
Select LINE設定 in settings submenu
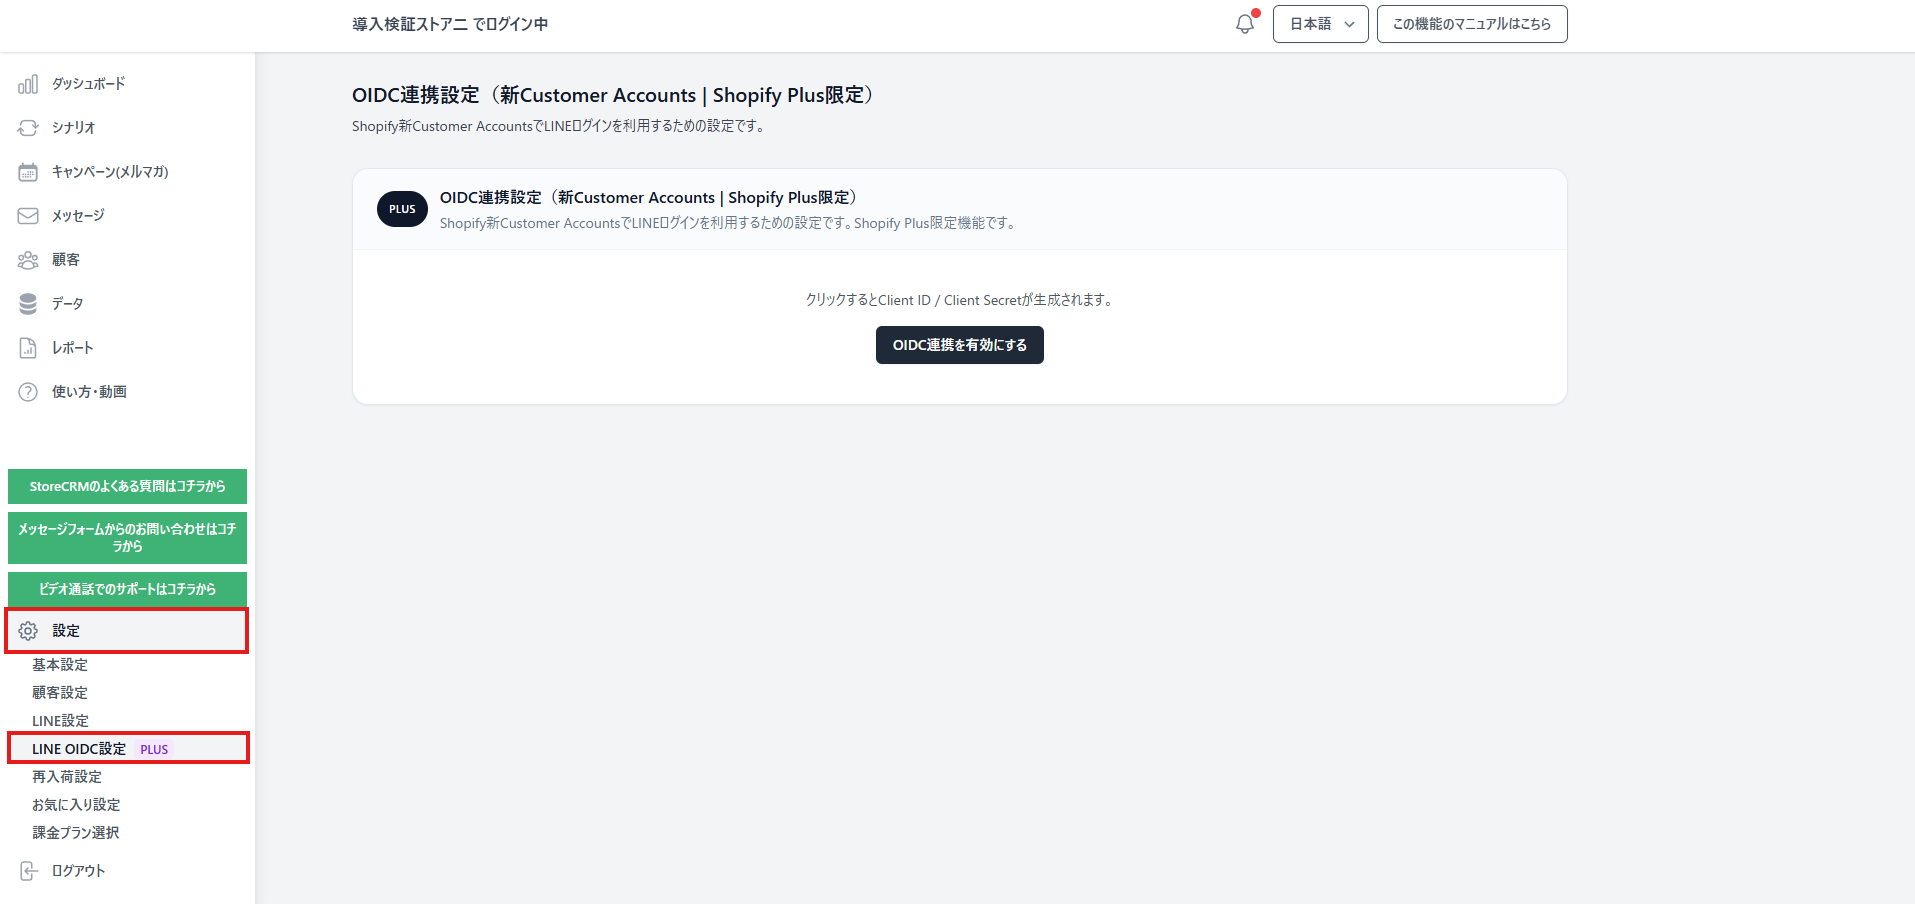pos(60,721)
